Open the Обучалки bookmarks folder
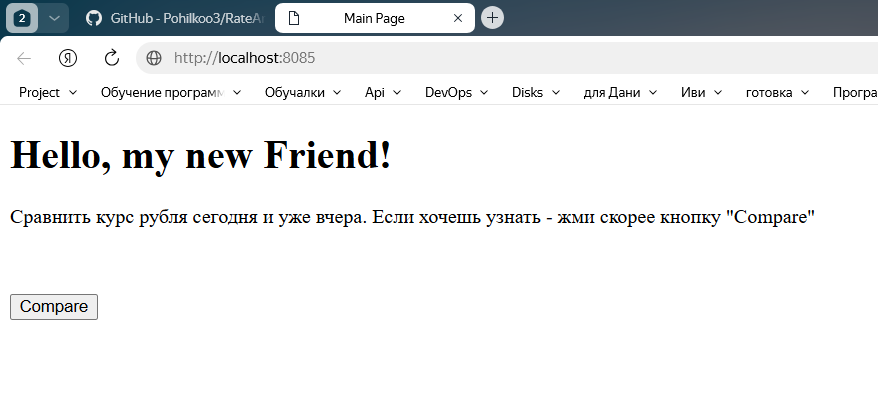This screenshot has width=878, height=400. [303, 92]
